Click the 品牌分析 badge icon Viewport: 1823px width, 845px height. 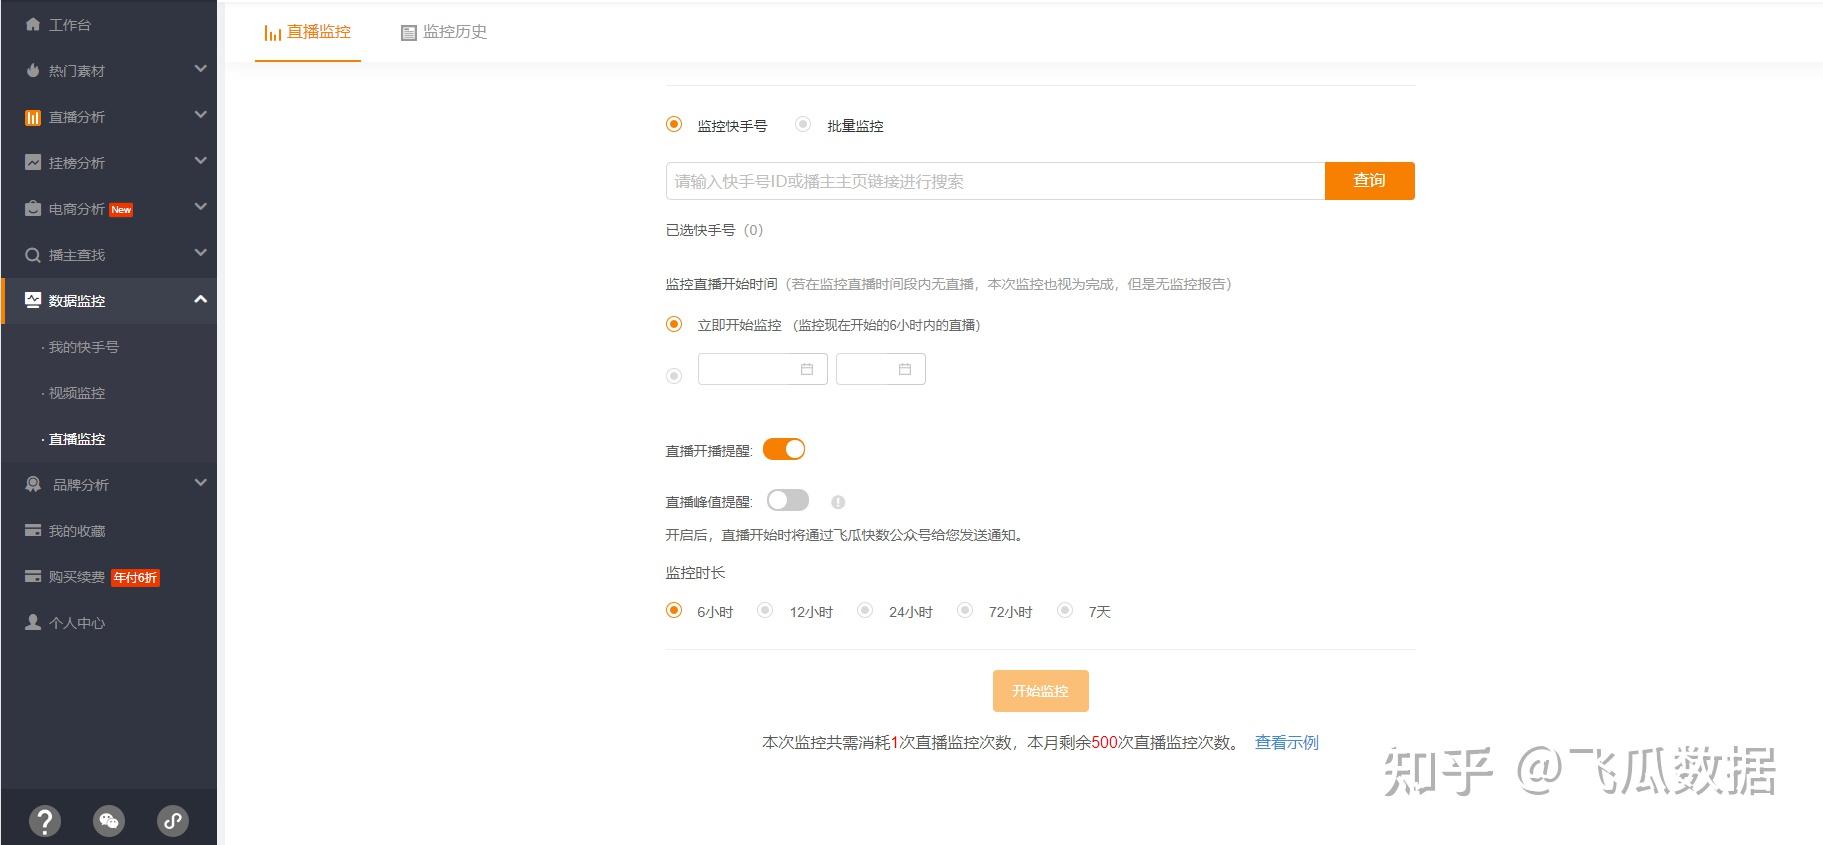point(33,484)
